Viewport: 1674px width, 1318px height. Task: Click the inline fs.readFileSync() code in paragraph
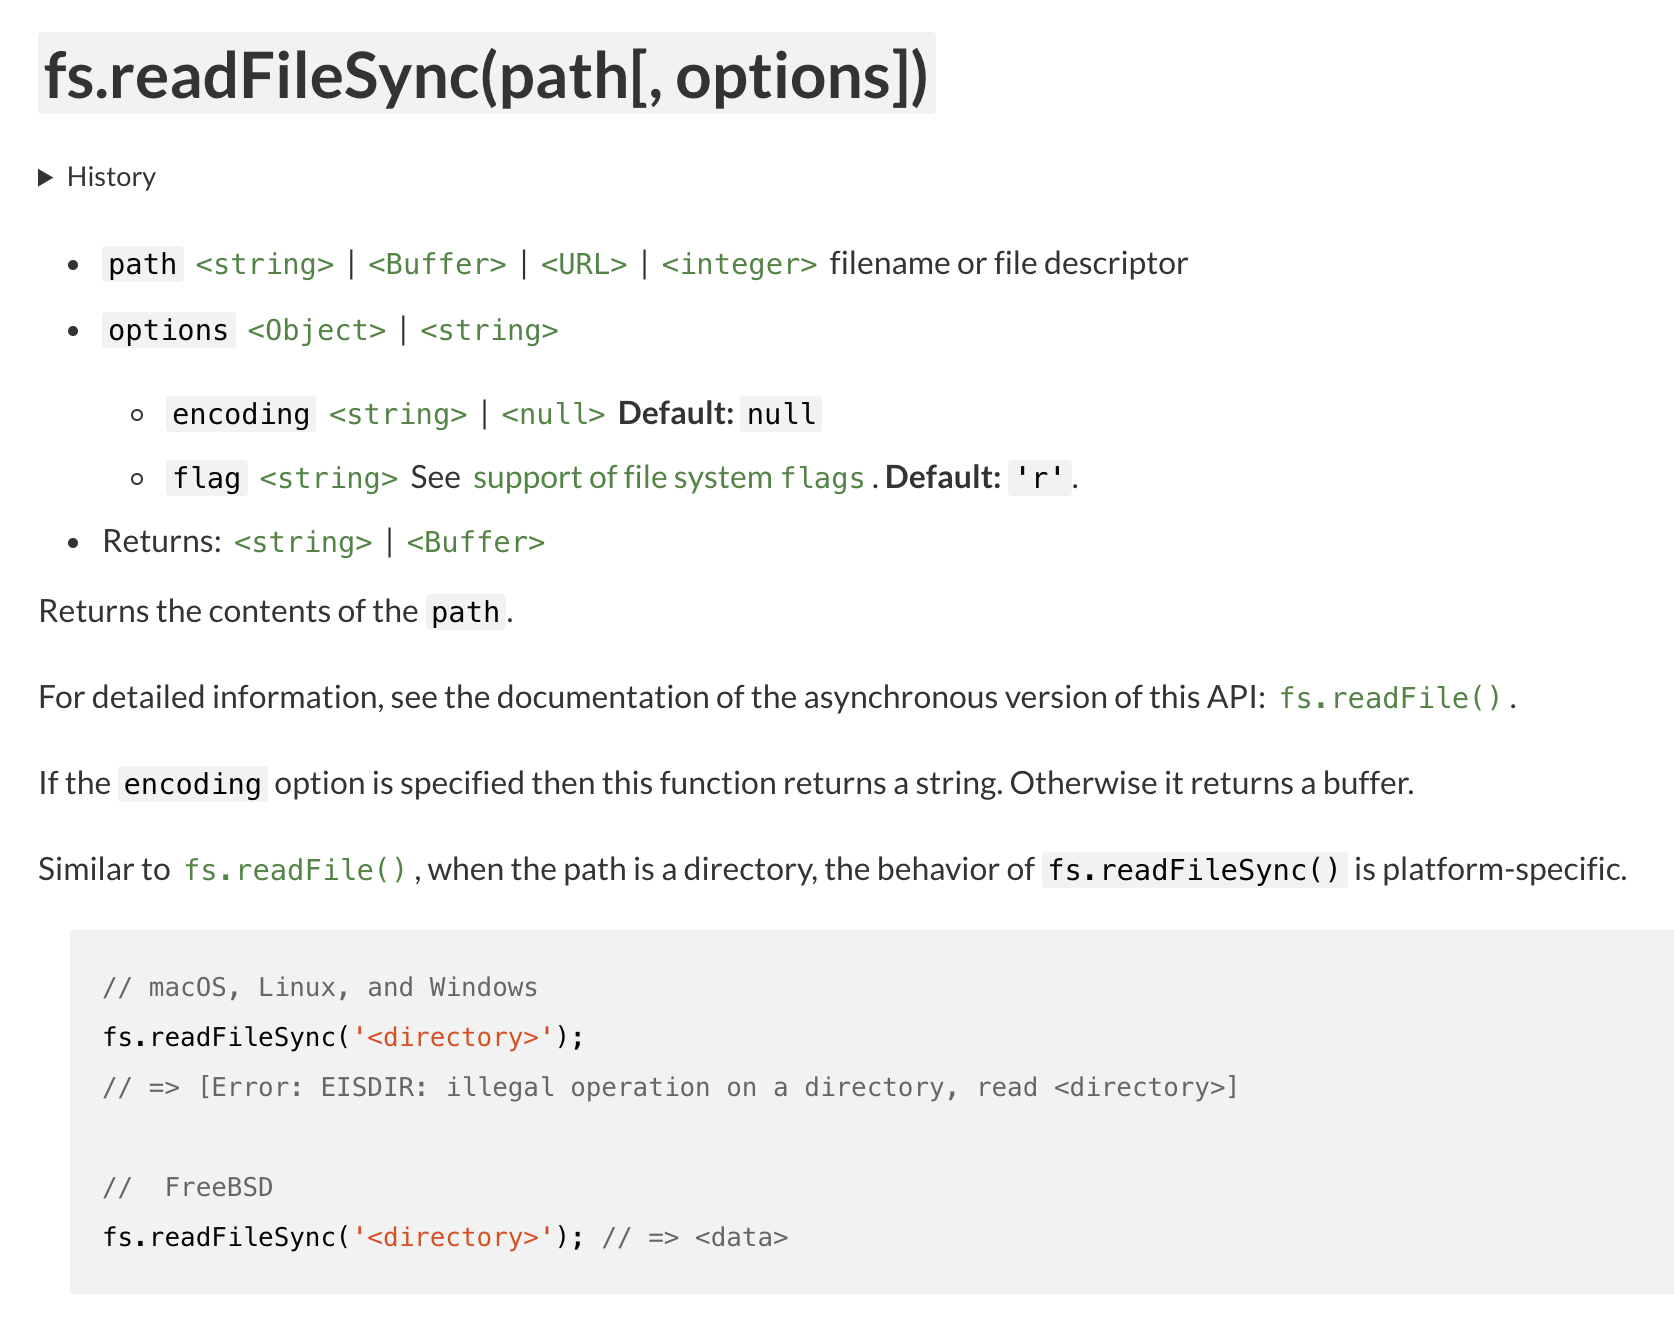pos(1194,870)
